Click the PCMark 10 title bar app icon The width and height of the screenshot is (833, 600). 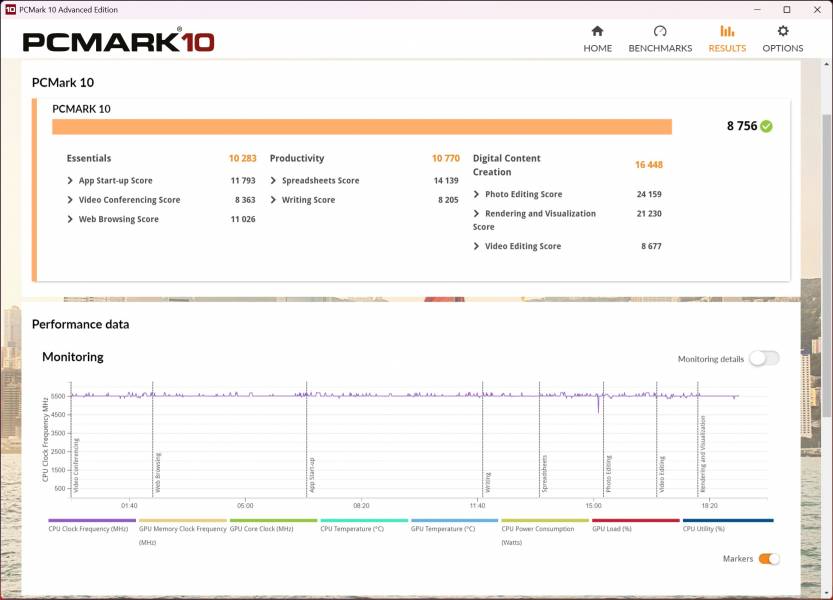point(10,9)
